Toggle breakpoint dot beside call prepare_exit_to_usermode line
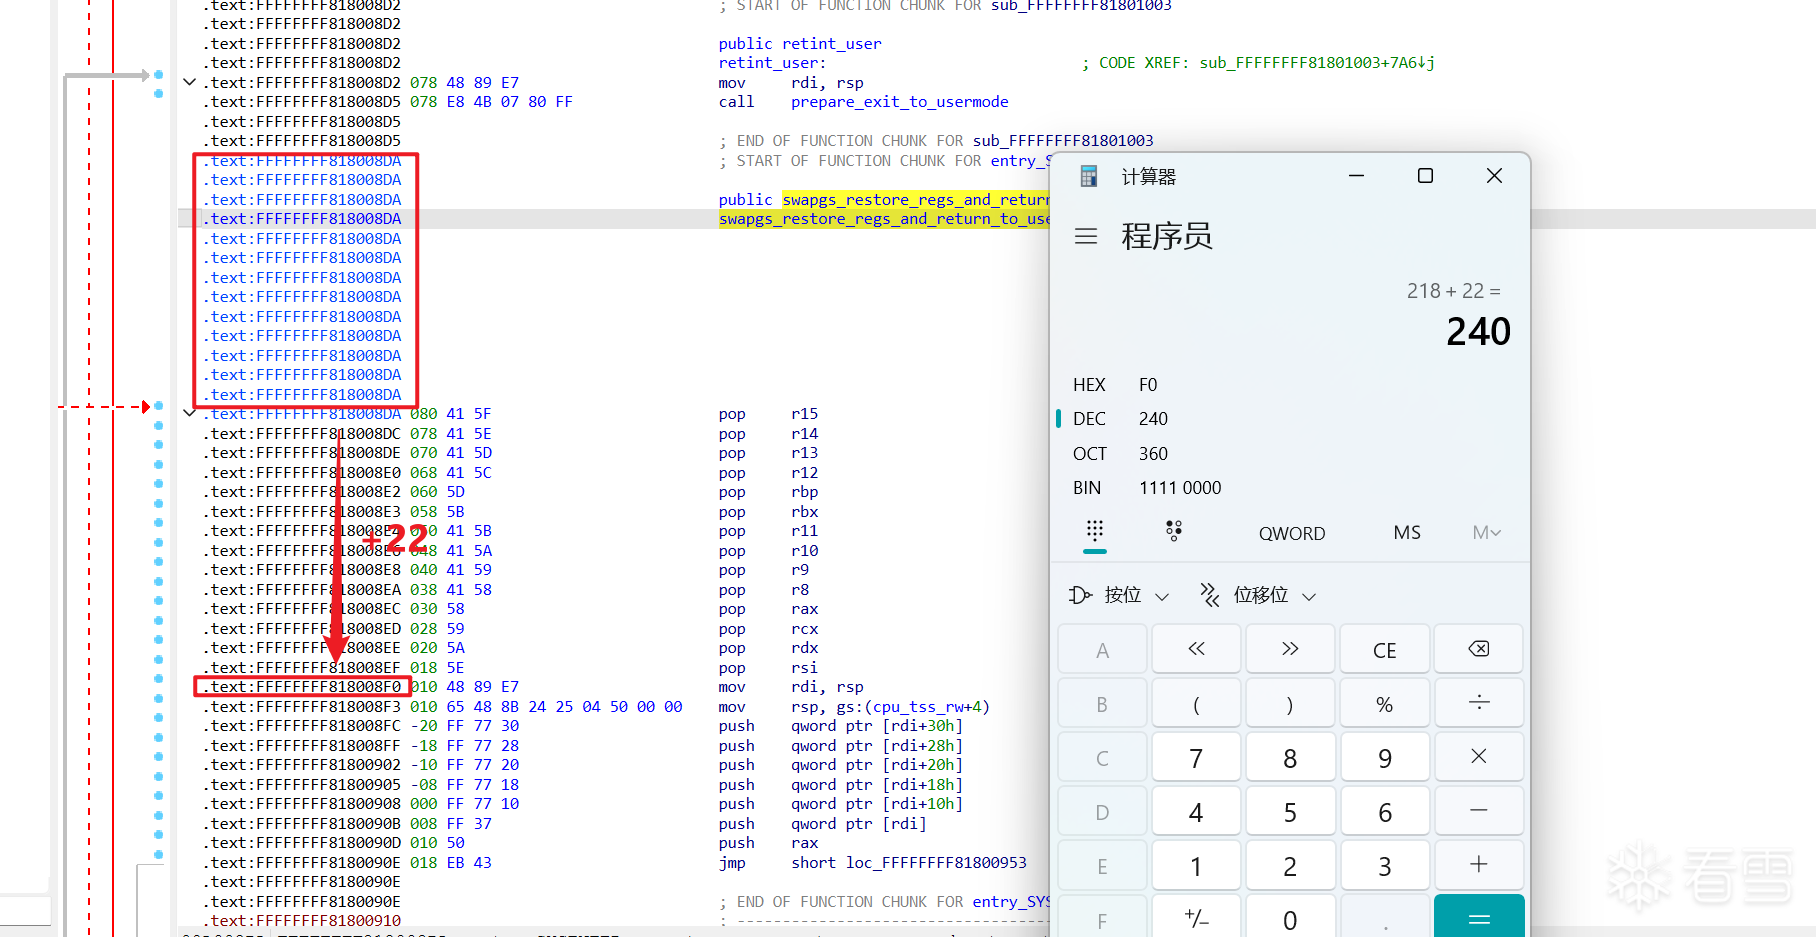This screenshot has width=1816, height=937. 158,94
